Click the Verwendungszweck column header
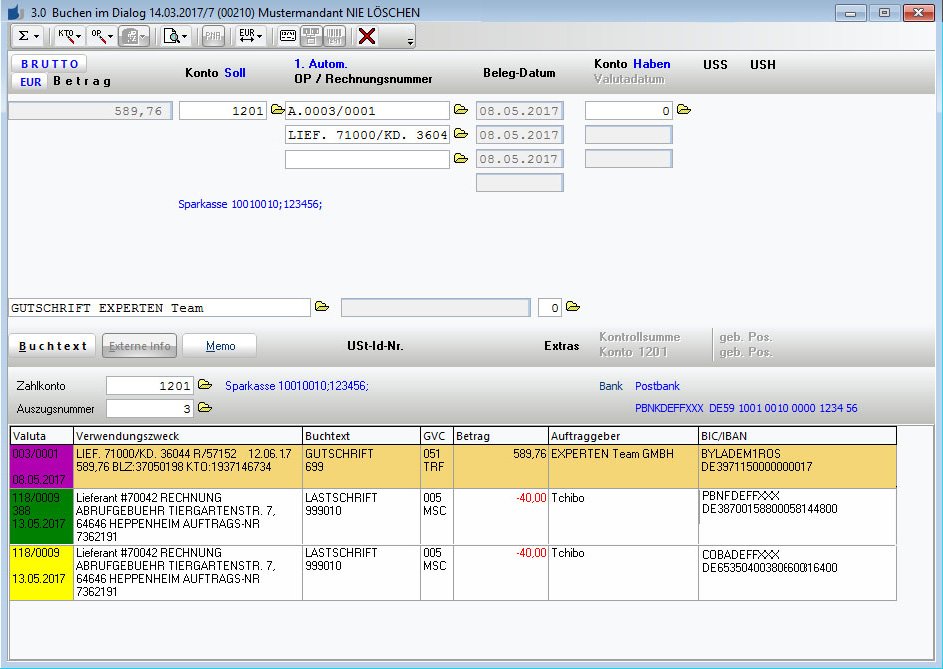Image resolution: width=943 pixels, height=669 pixels. point(188,436)
